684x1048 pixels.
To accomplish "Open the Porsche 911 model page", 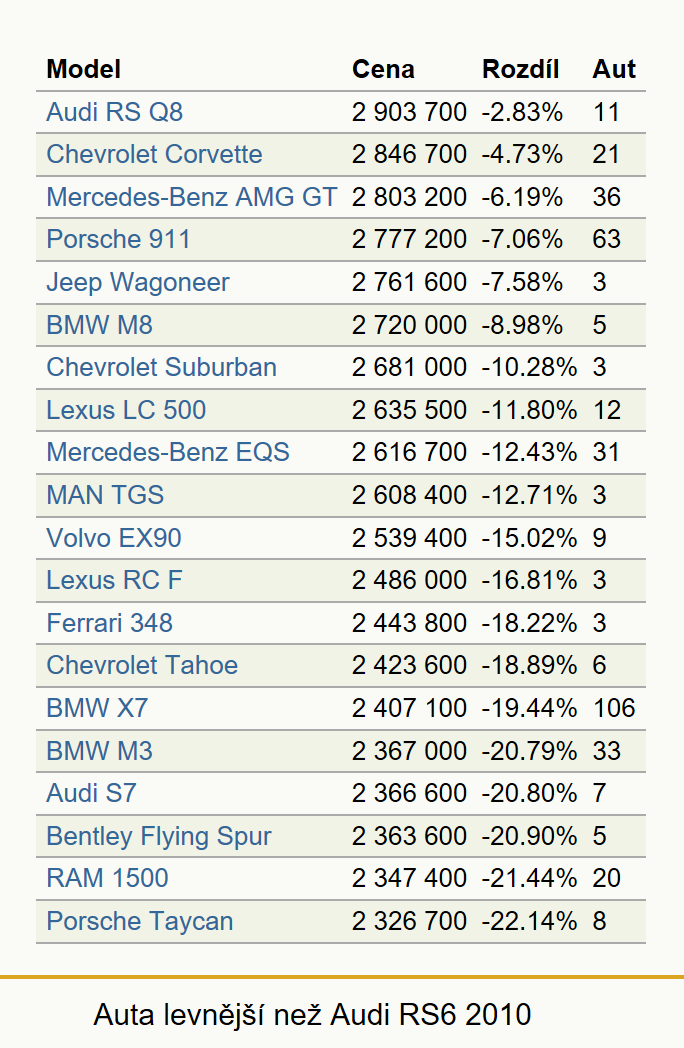I will pos(118,239).
